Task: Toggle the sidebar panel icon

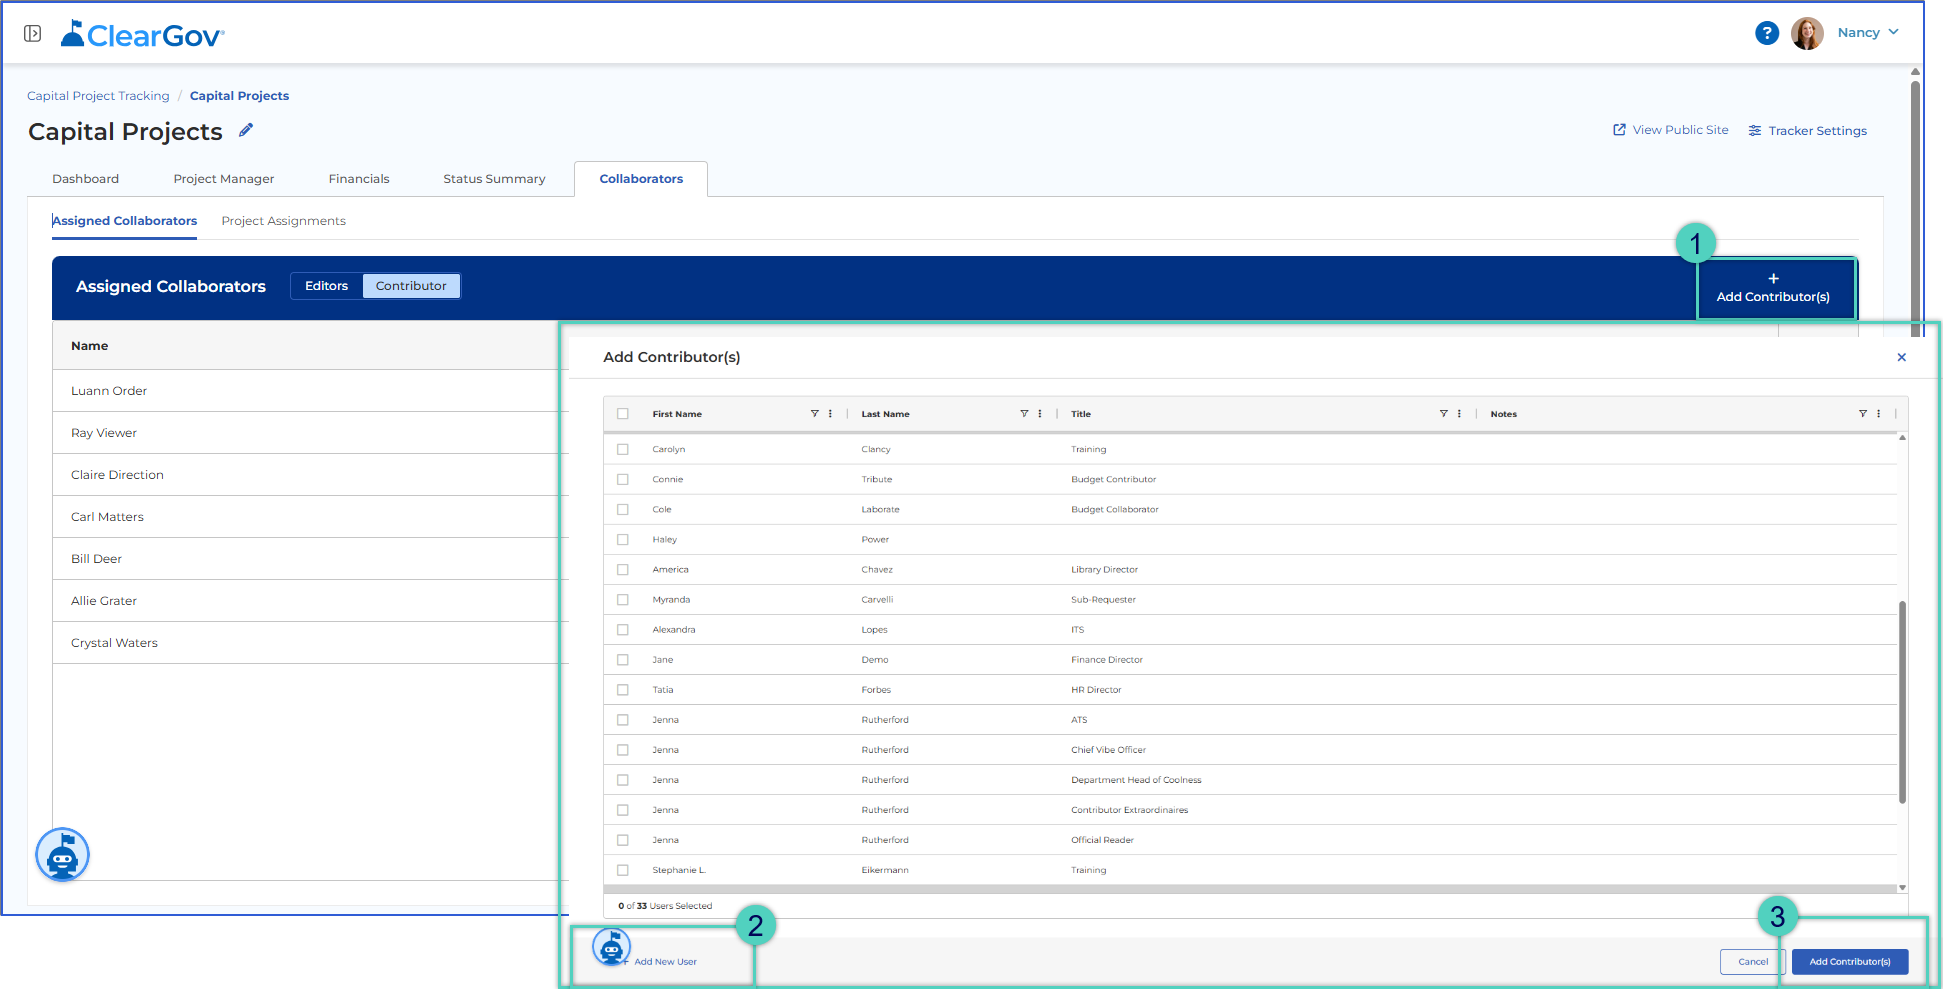Action: [33, 34]
